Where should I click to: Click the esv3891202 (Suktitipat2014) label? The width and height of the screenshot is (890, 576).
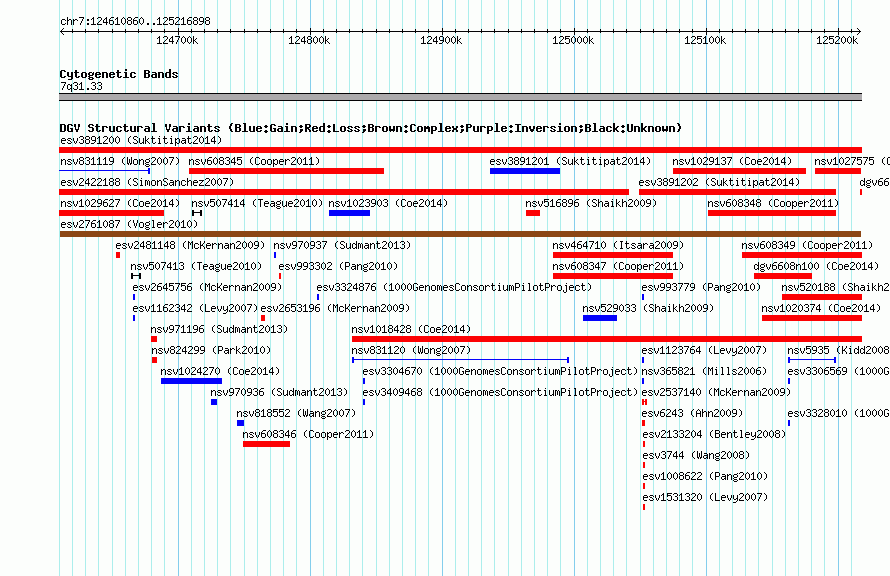tap(719, 182)
